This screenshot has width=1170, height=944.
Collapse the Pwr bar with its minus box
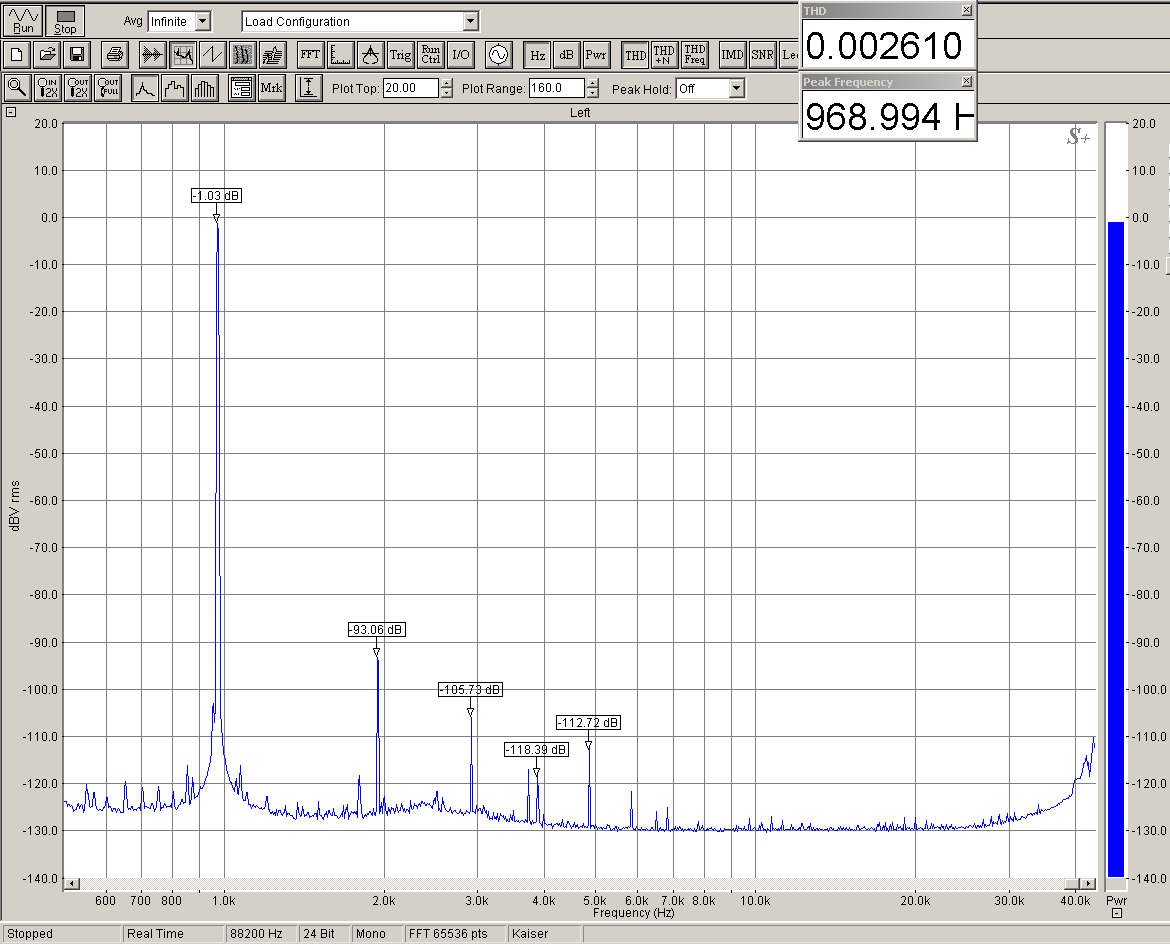pos(1117,913)
